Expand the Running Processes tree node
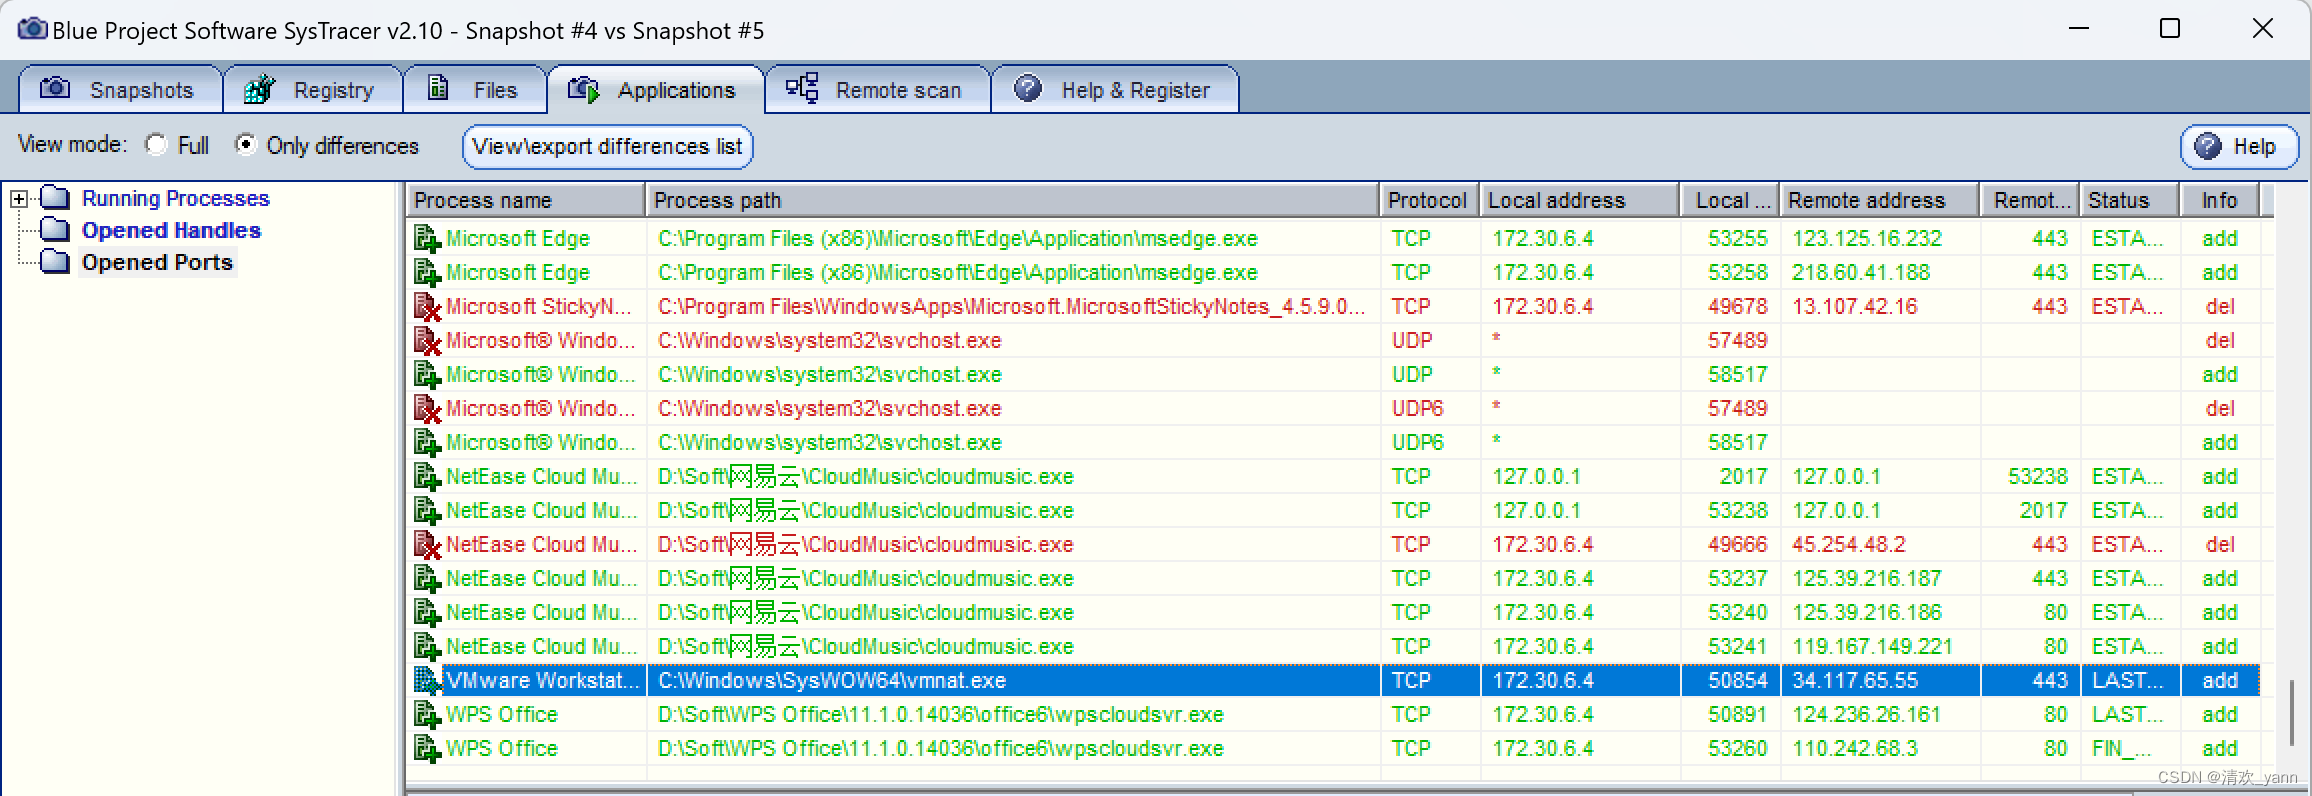The width and height of the screenshot is (2312, 796). pos(19,199)
